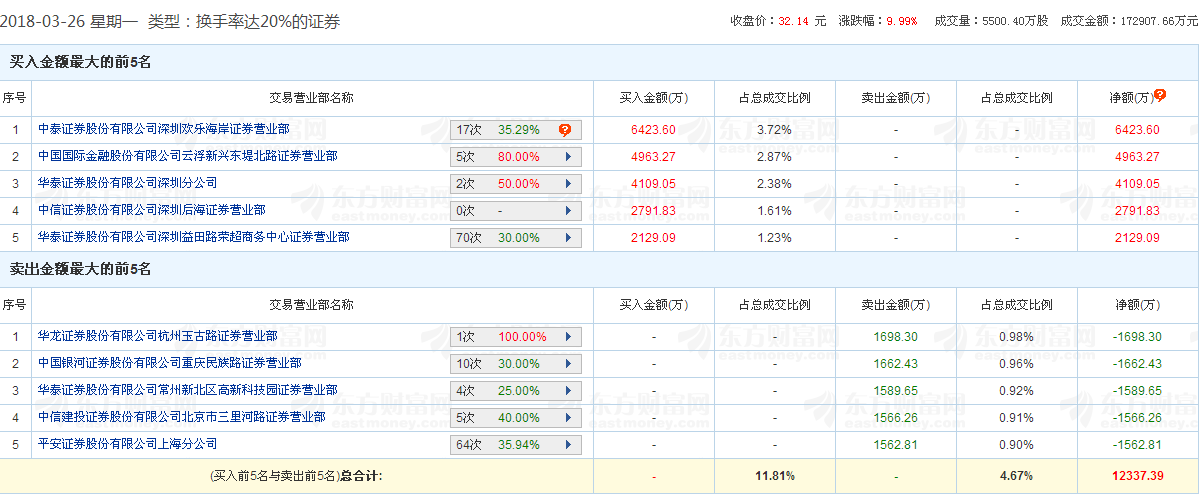
Task: Click the 2.38% proportion cell
Action: pyautogui.click(x=774, y=184)
